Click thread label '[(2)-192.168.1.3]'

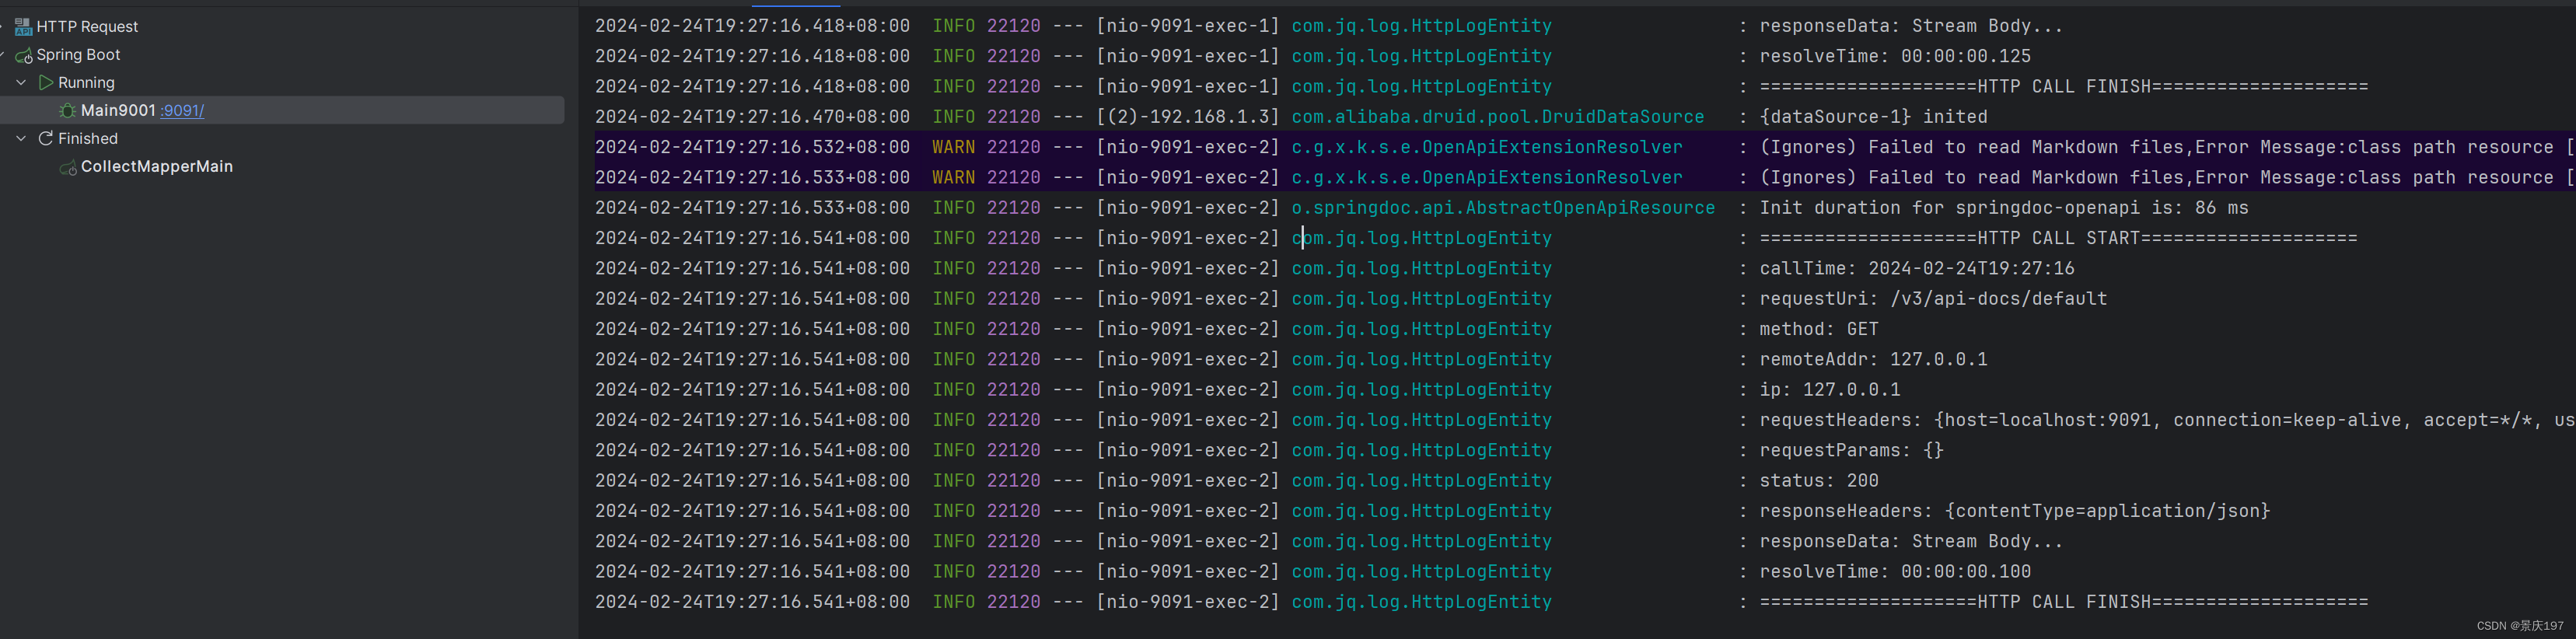coord(1187,117)
